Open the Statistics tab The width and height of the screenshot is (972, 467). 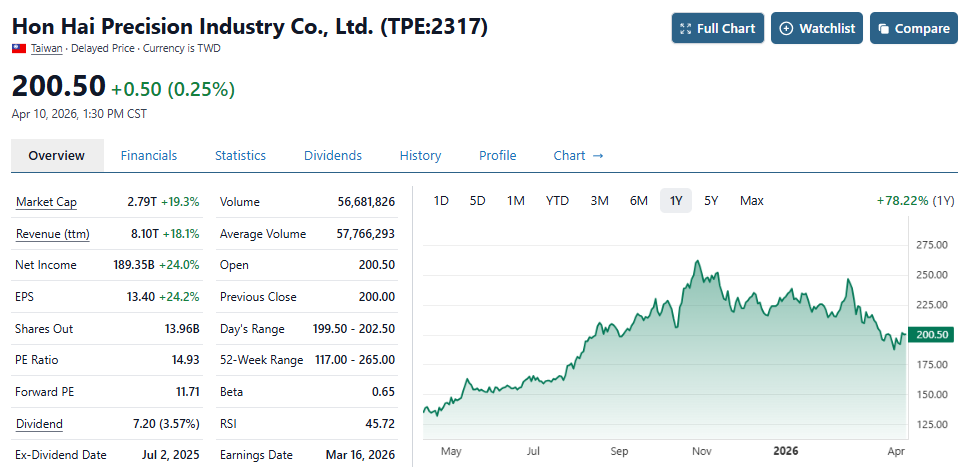(x=240, y=155)
